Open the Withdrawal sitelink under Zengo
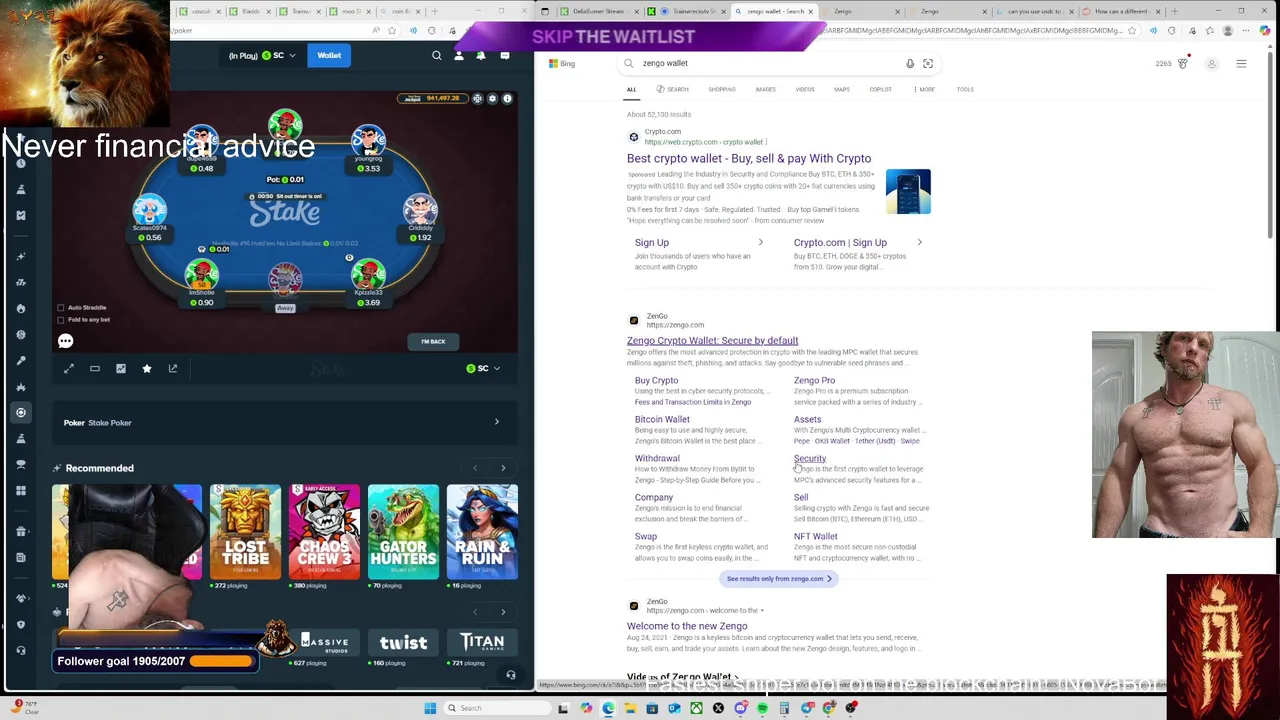The image size is (1280, 720). (657, 459)
